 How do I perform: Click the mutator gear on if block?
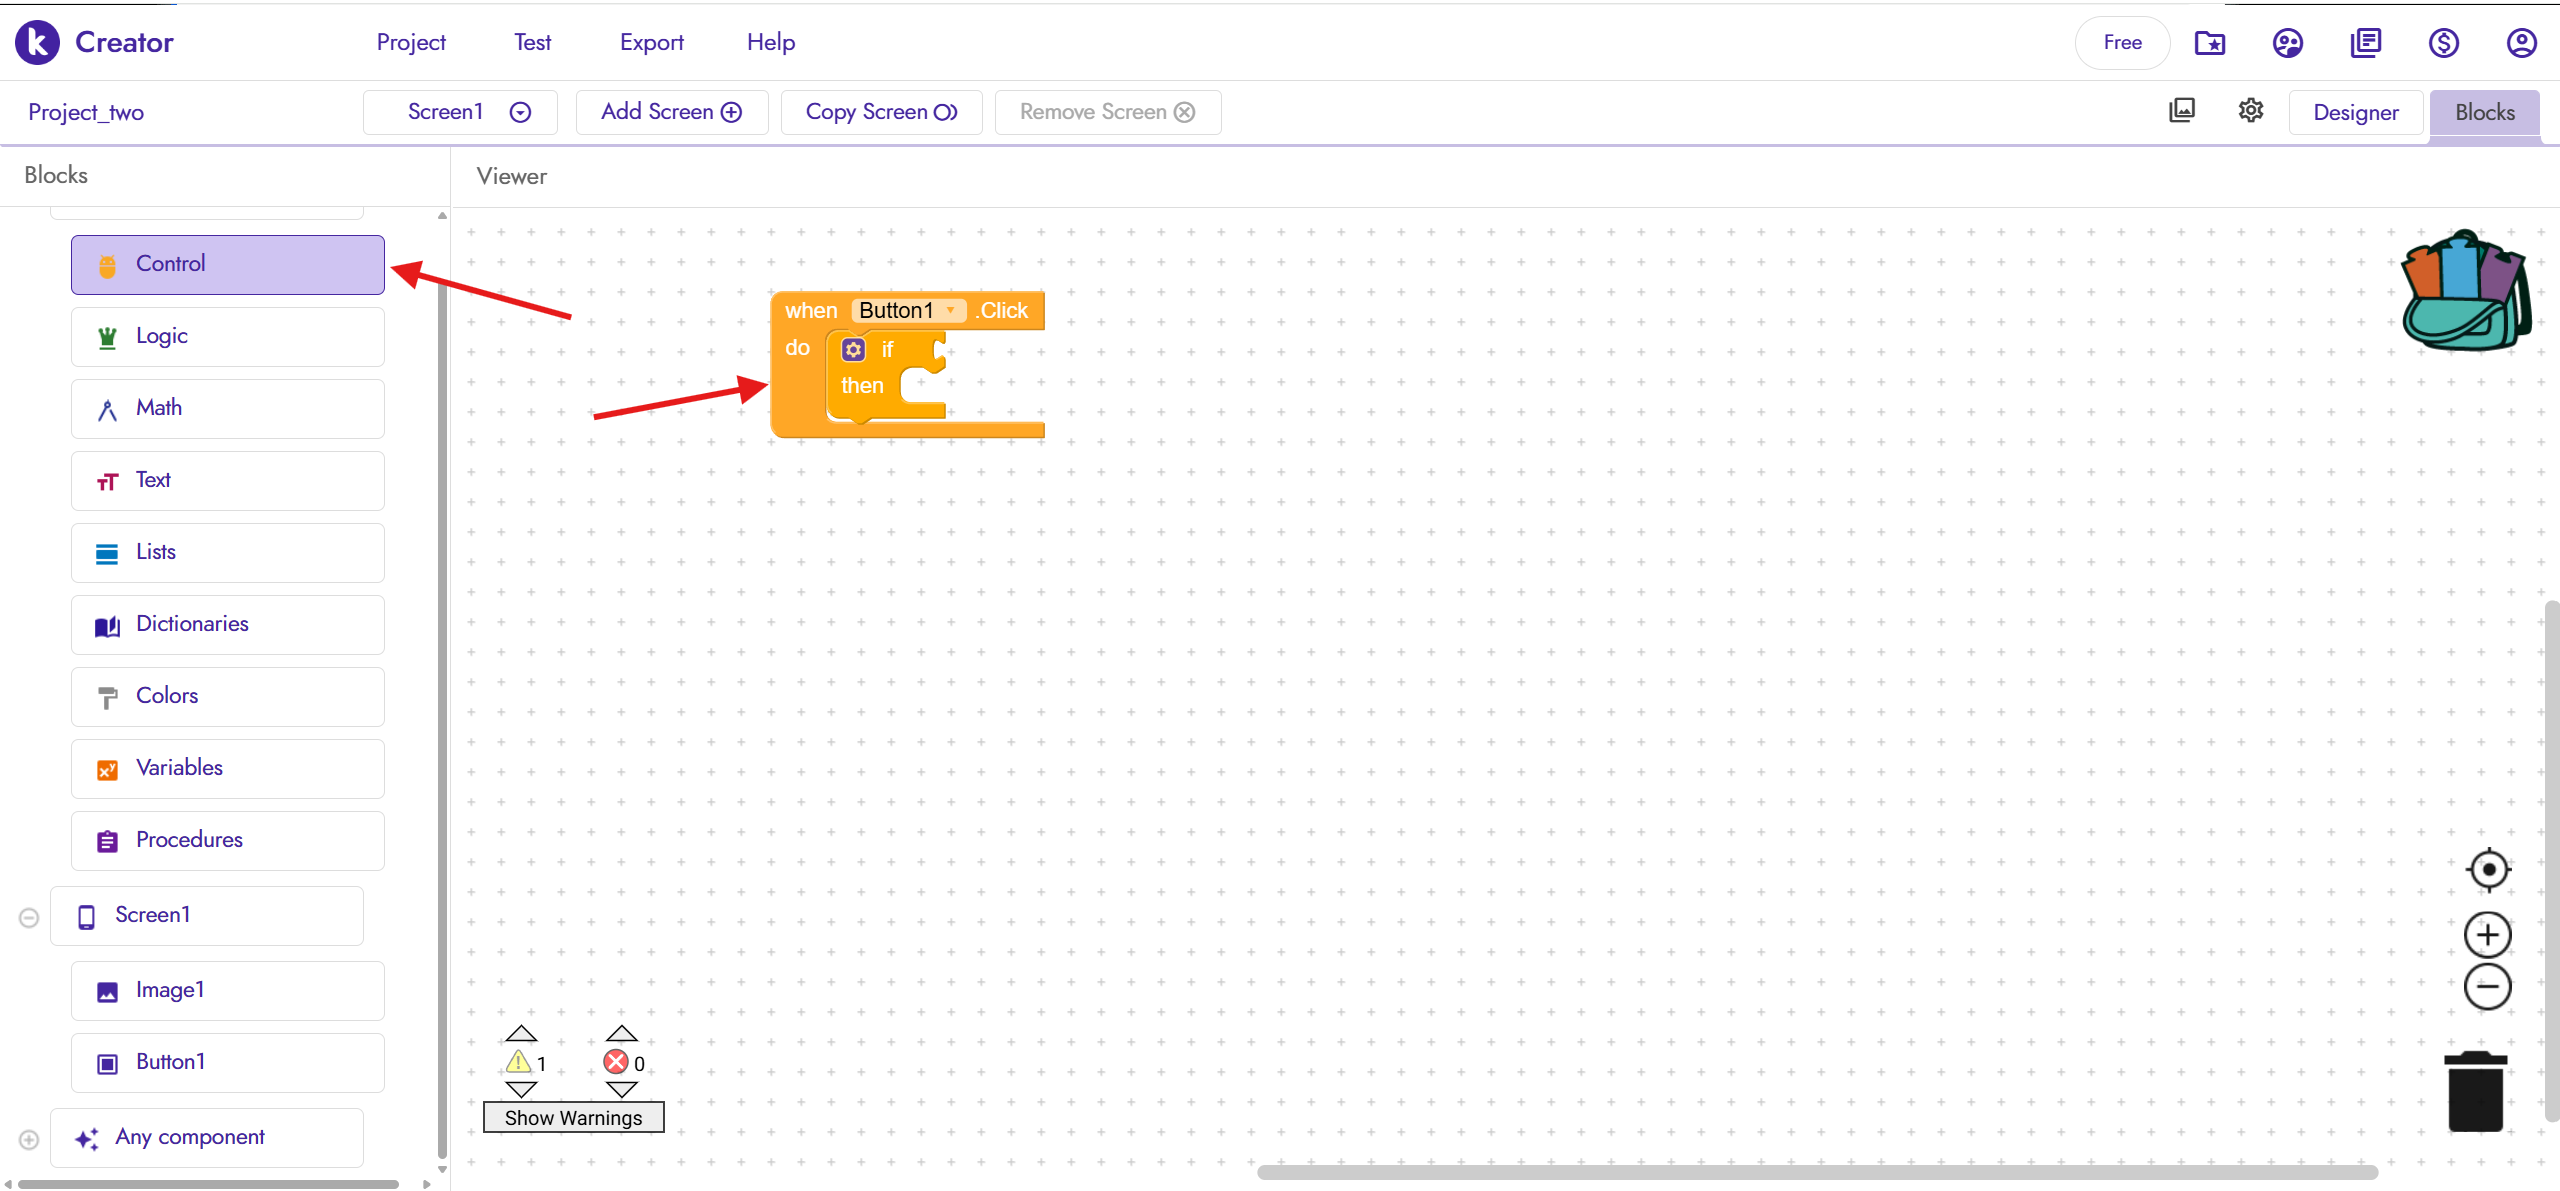click(x=853, y=349)
